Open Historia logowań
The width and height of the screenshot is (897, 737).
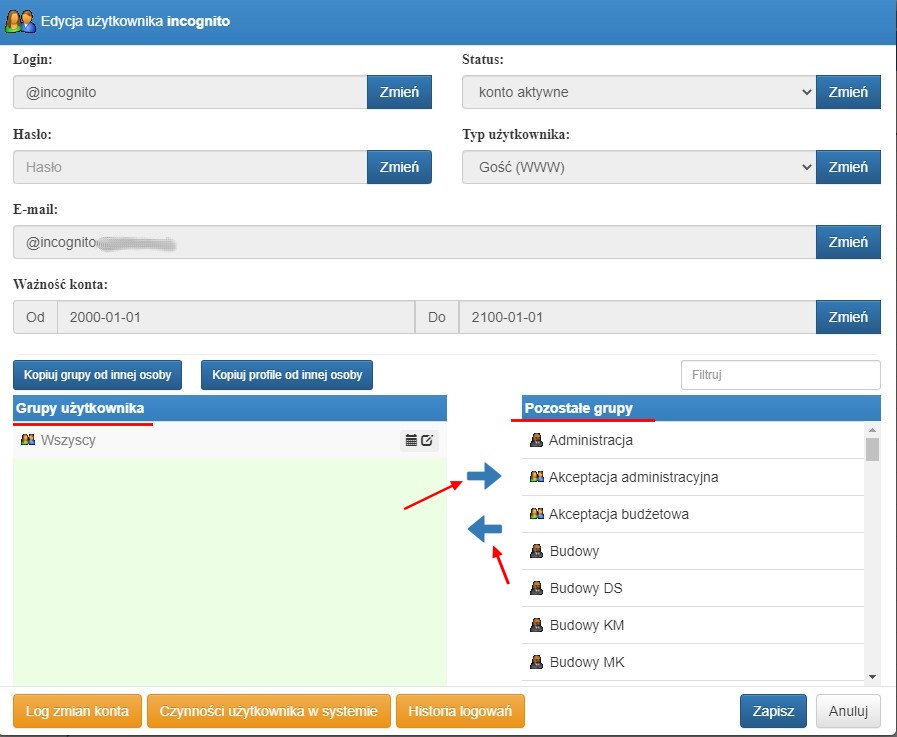pyautogui.click(x=460, y=711)
